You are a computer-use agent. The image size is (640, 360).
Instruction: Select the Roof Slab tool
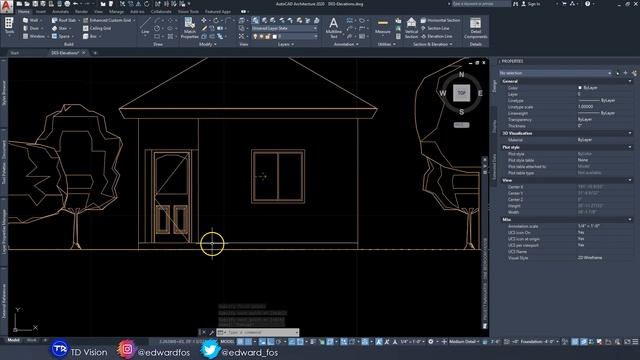click(65, 20)
